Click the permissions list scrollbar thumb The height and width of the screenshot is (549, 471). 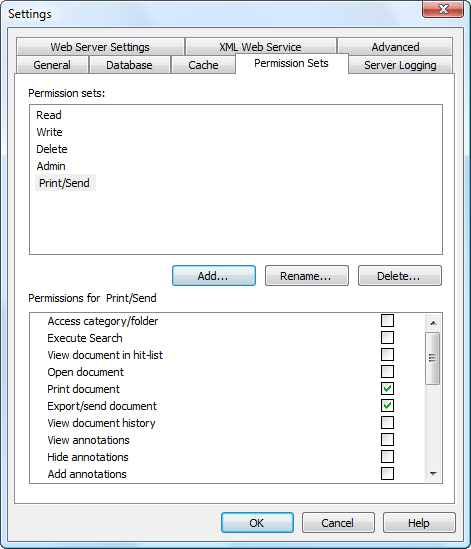pyautogui.click(x=433, y=358)
